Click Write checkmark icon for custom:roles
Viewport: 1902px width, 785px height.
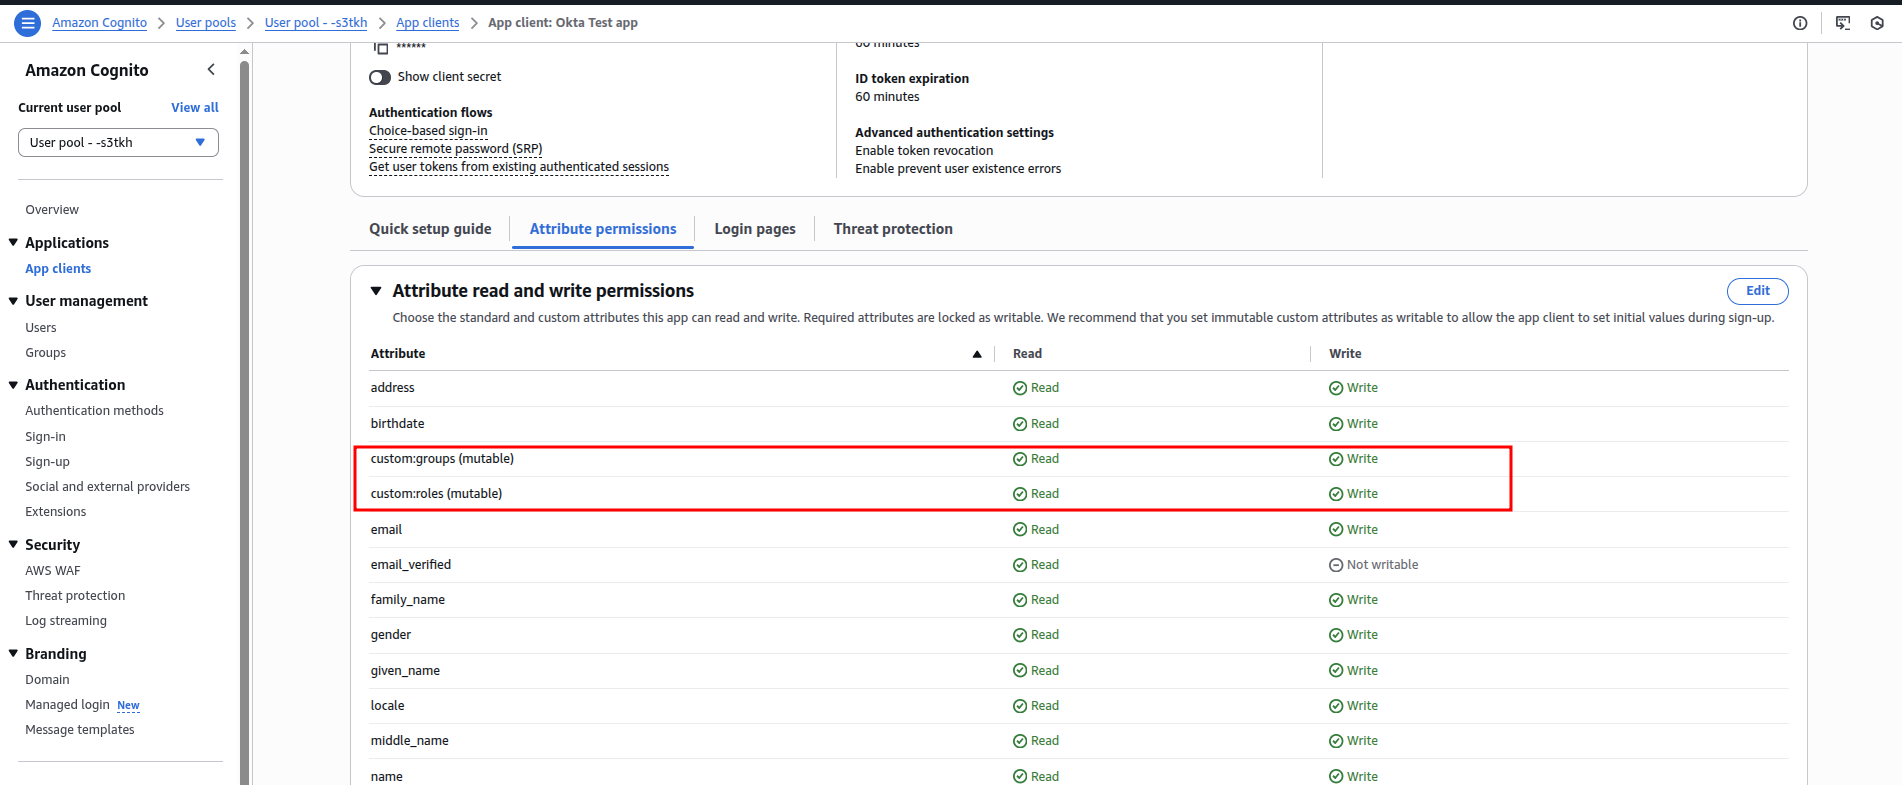(x=1336, y=494)
